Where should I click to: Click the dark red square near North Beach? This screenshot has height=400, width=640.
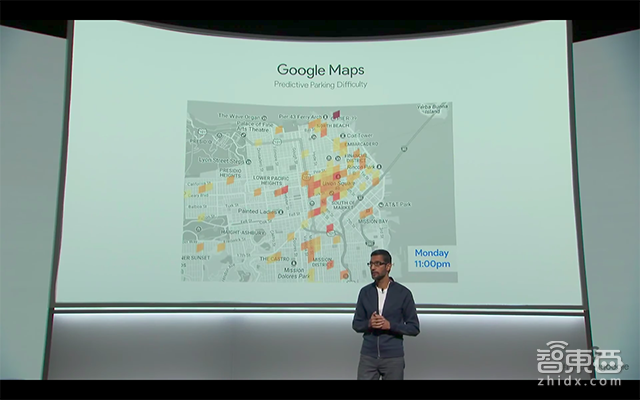[337, 114]
